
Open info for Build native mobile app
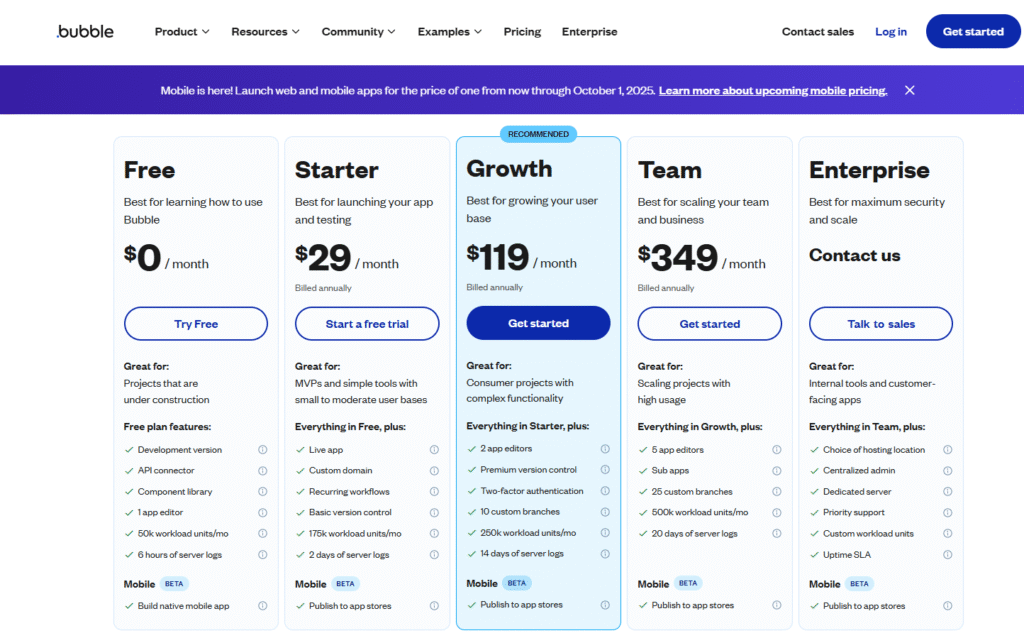coord(263,606)
